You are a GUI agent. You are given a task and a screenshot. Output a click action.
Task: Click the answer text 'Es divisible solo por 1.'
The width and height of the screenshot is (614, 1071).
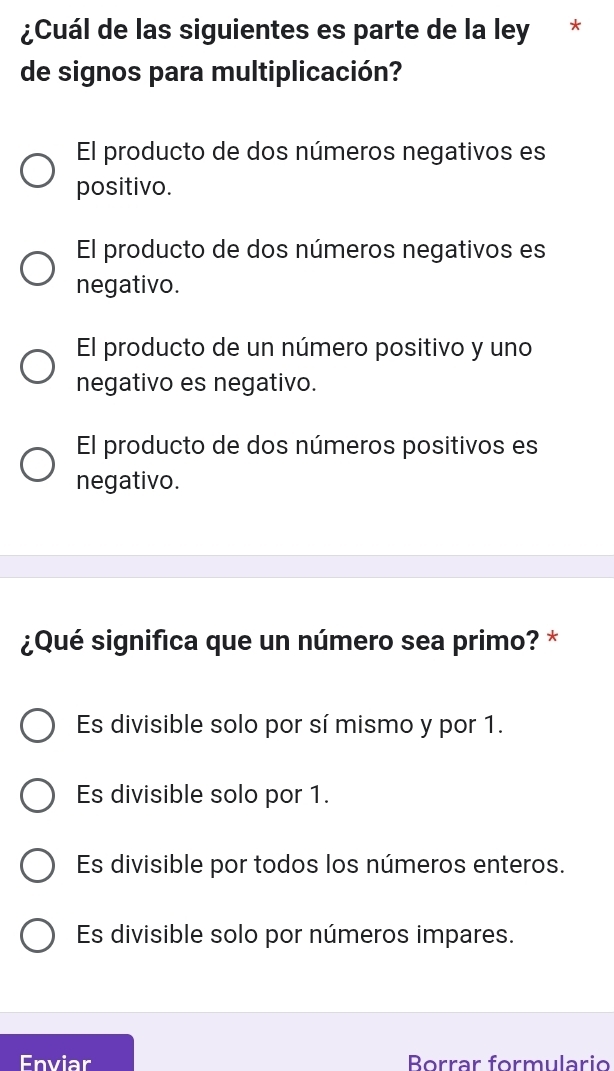click(203, 795)
